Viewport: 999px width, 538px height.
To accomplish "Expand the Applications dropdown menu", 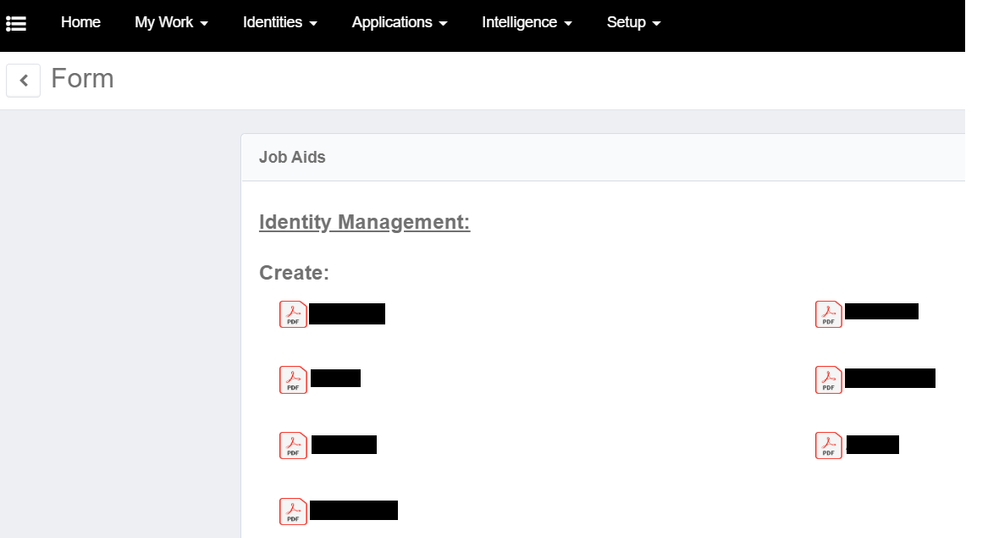I will pos(399,22).
